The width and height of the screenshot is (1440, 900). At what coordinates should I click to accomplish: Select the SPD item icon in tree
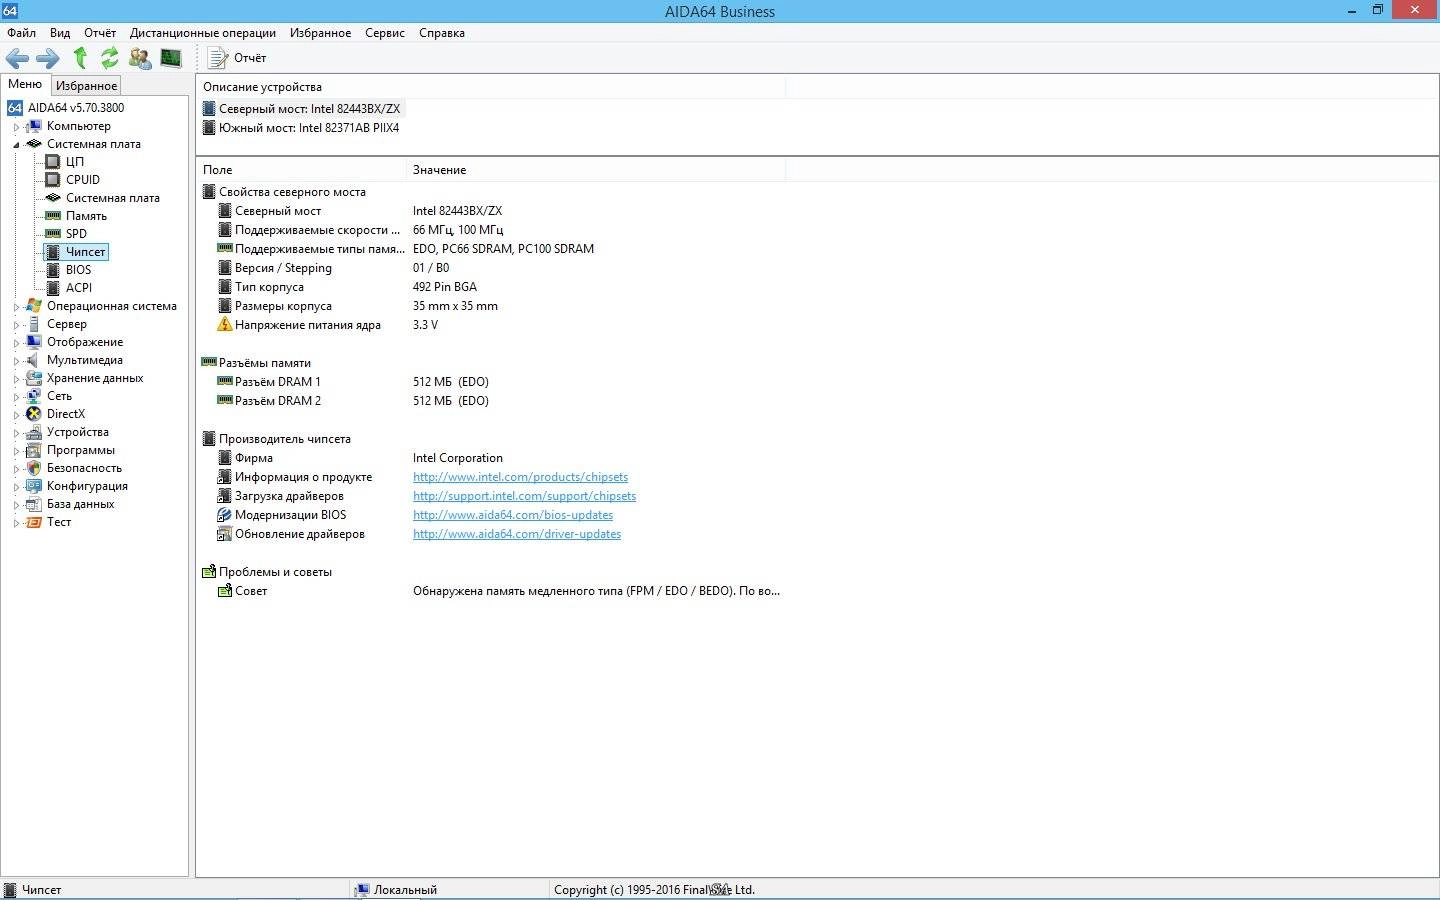(53, 234)
